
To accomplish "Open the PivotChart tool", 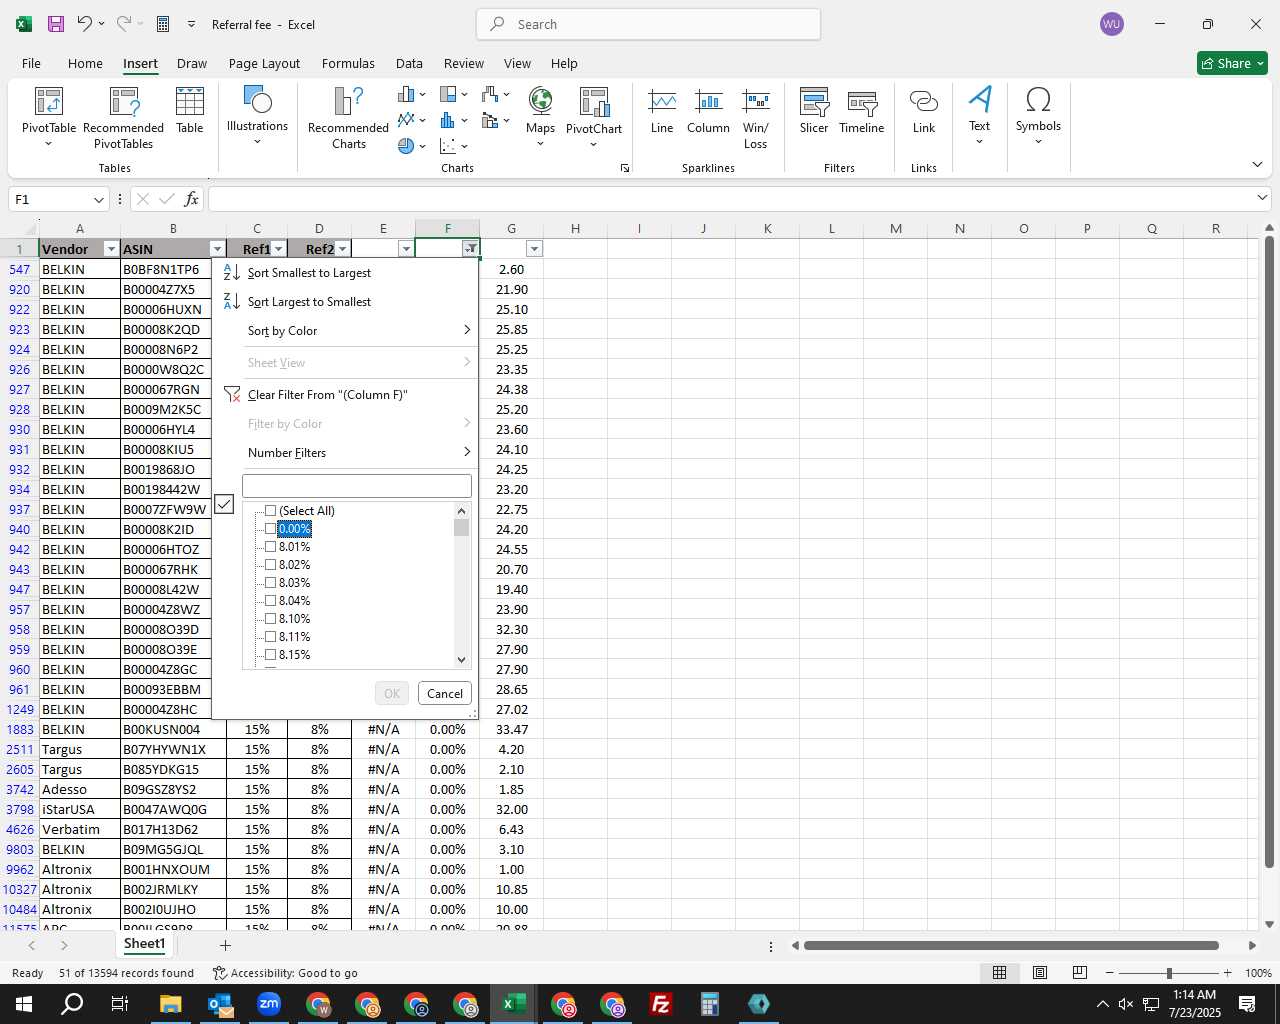I will pyautogui.click(x=594, y=117).
